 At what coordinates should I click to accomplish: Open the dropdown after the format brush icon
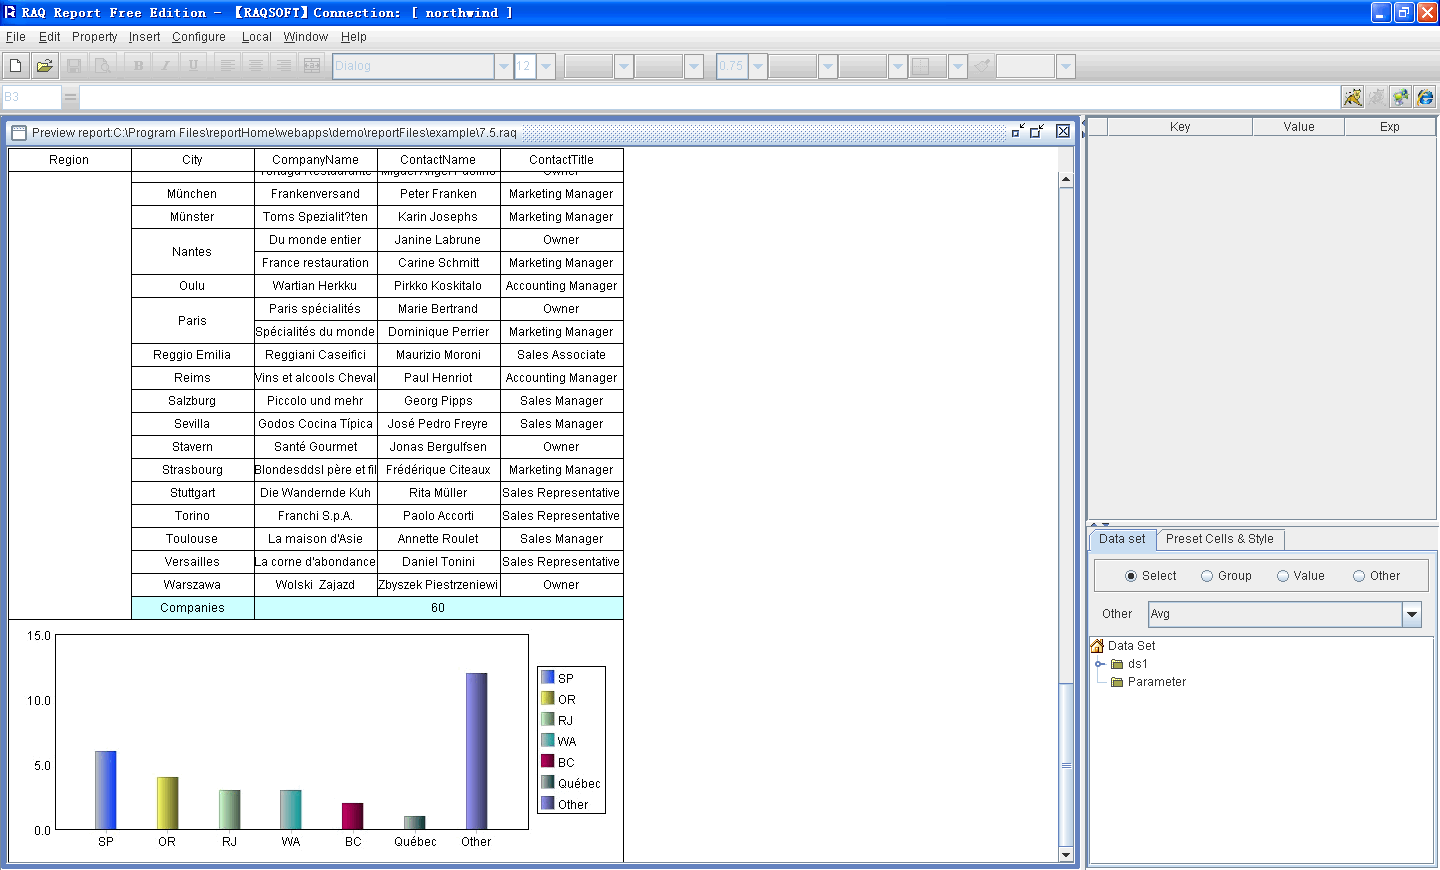[x=1066, y=66]
